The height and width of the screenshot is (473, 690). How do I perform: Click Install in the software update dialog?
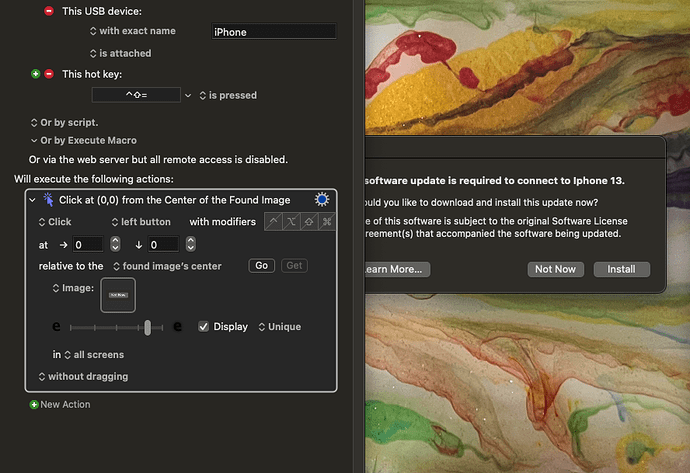tap(621, 269)
